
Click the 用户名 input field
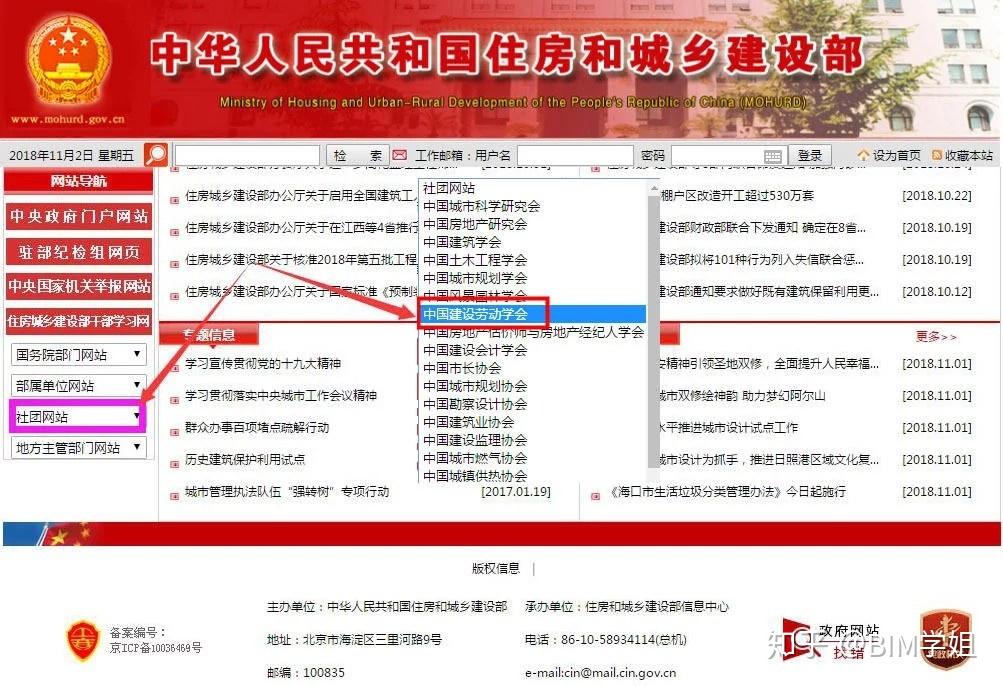[x=575, y=155]
